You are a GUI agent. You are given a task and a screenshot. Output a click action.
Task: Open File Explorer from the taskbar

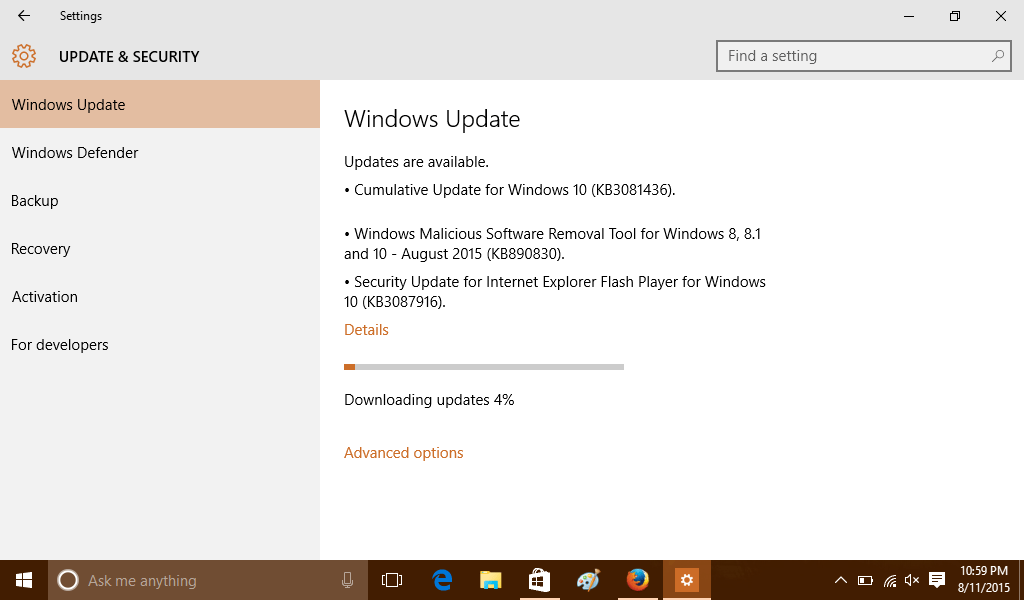coord(490,580)
